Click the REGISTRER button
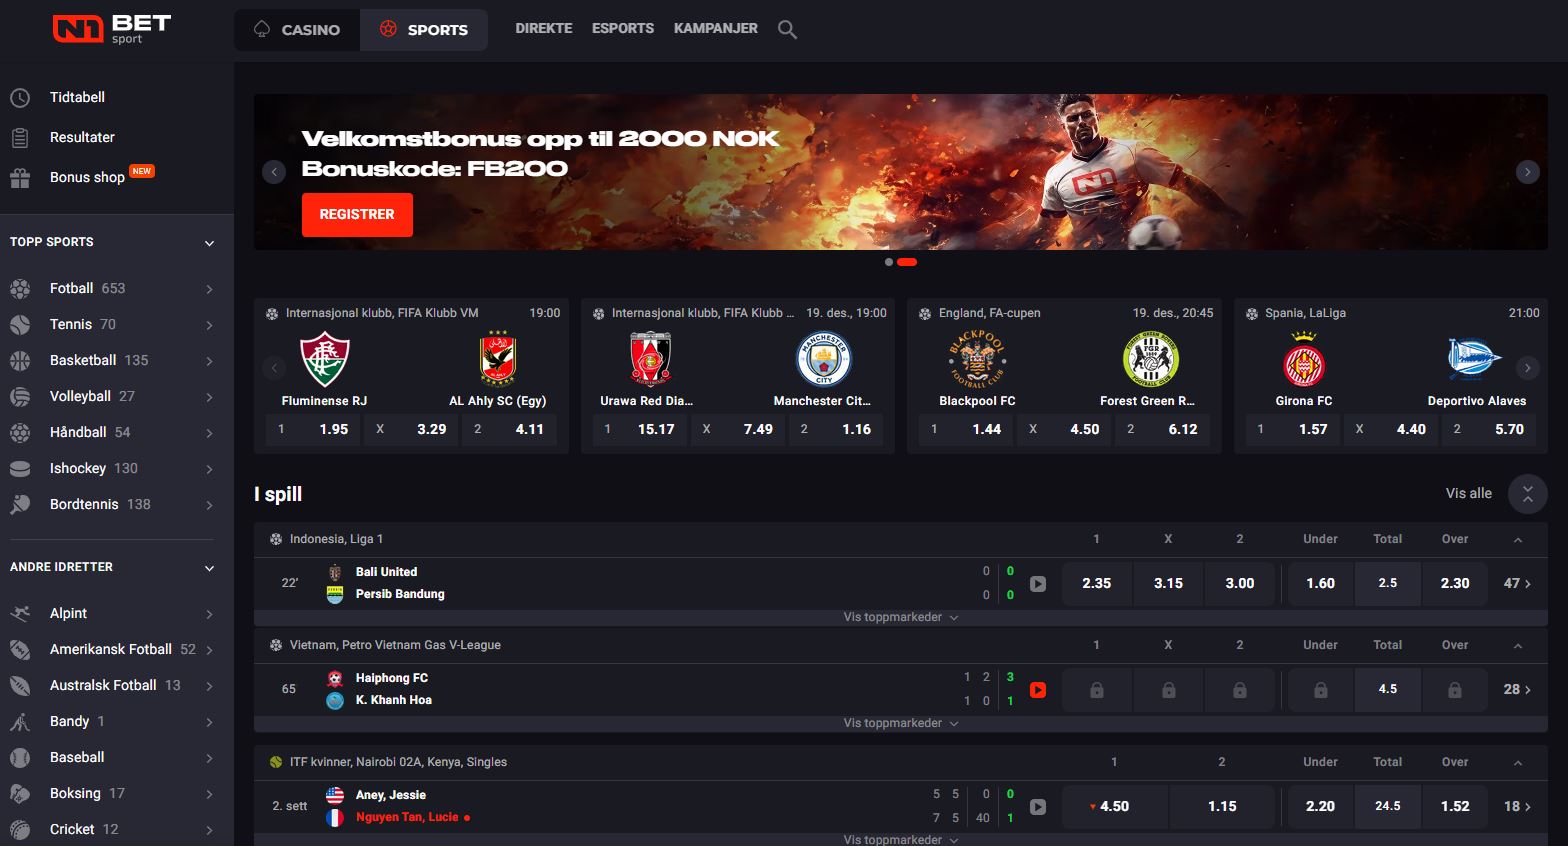Viewport: 1568px width, 846px height. (357, 215)
